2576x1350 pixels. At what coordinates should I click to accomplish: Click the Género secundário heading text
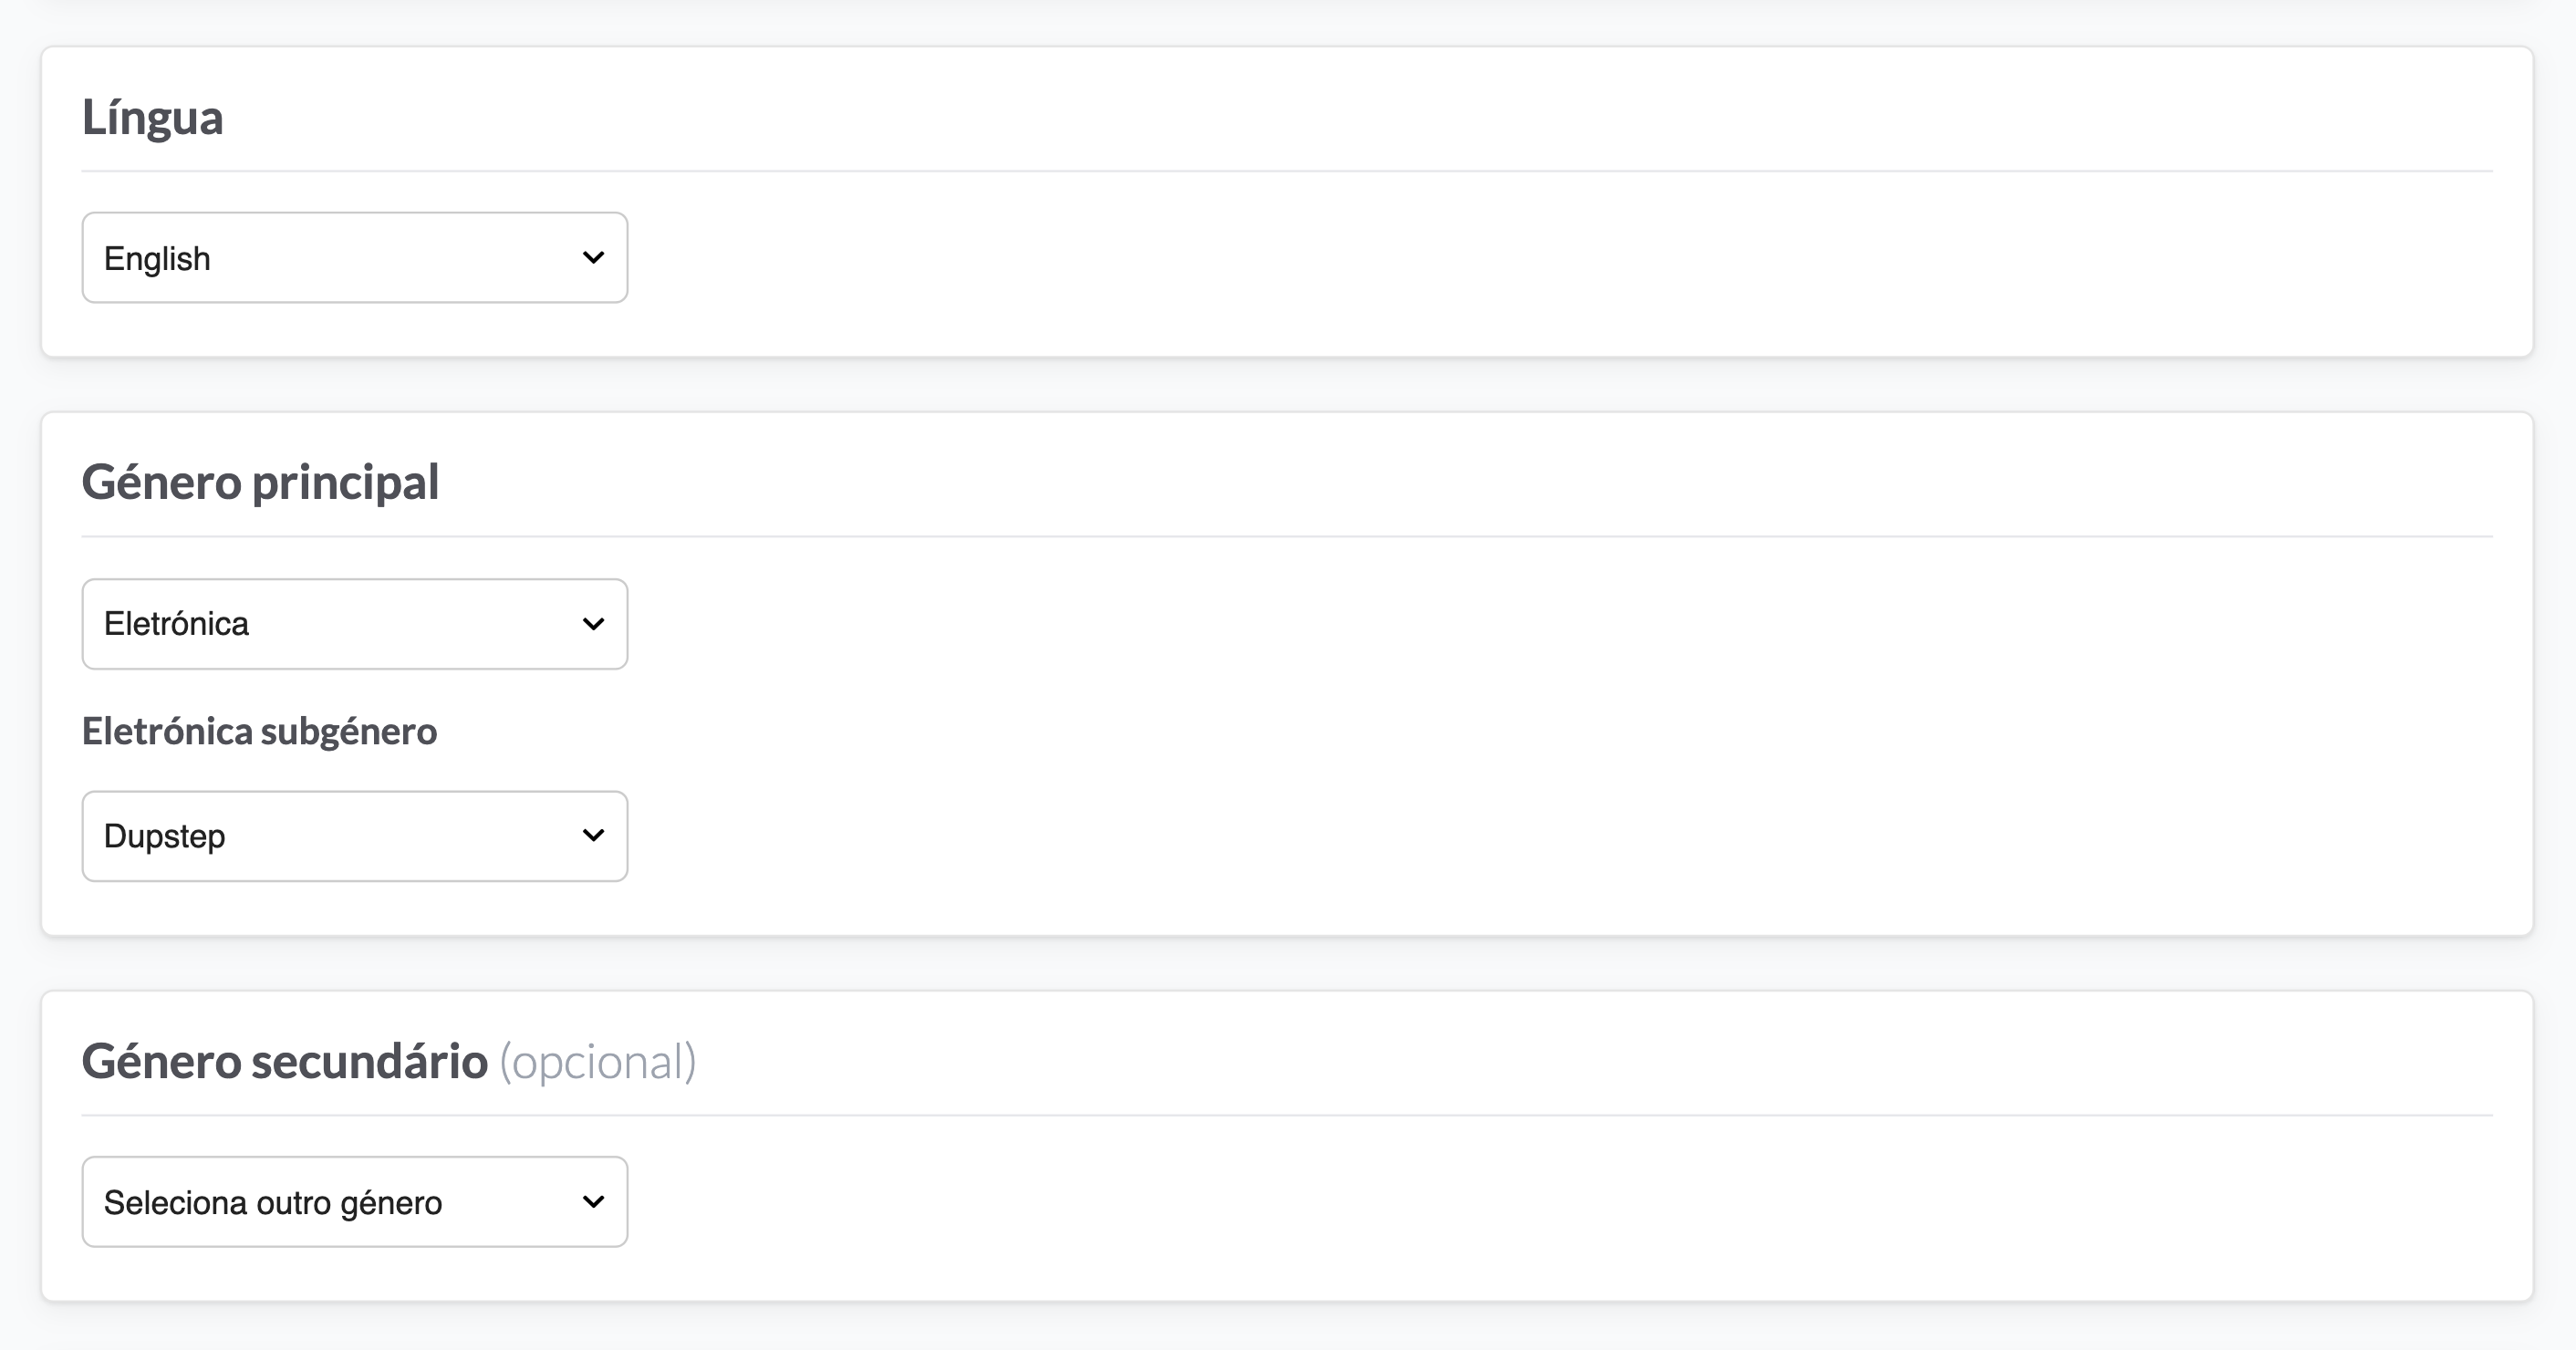tap(285, 1061)
